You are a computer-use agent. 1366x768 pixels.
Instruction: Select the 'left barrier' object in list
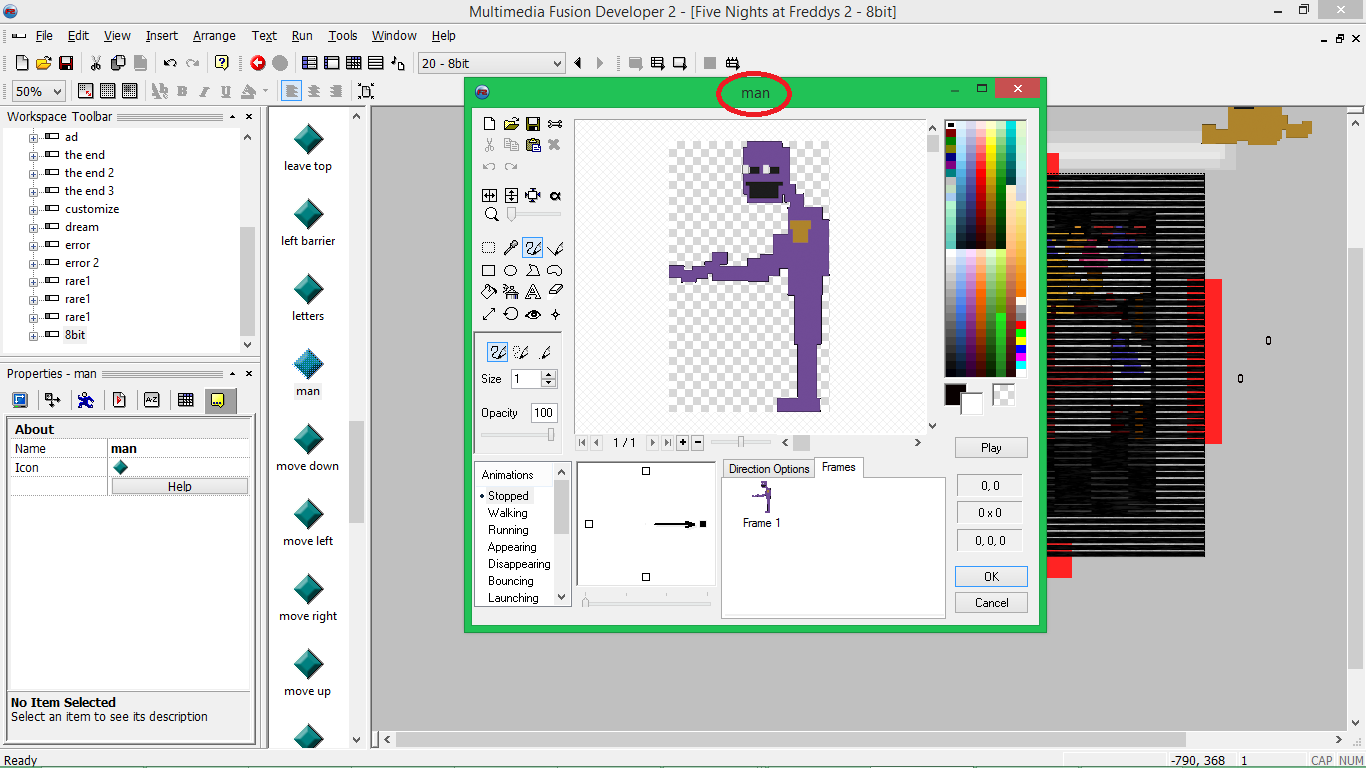(x=308, y=223)
